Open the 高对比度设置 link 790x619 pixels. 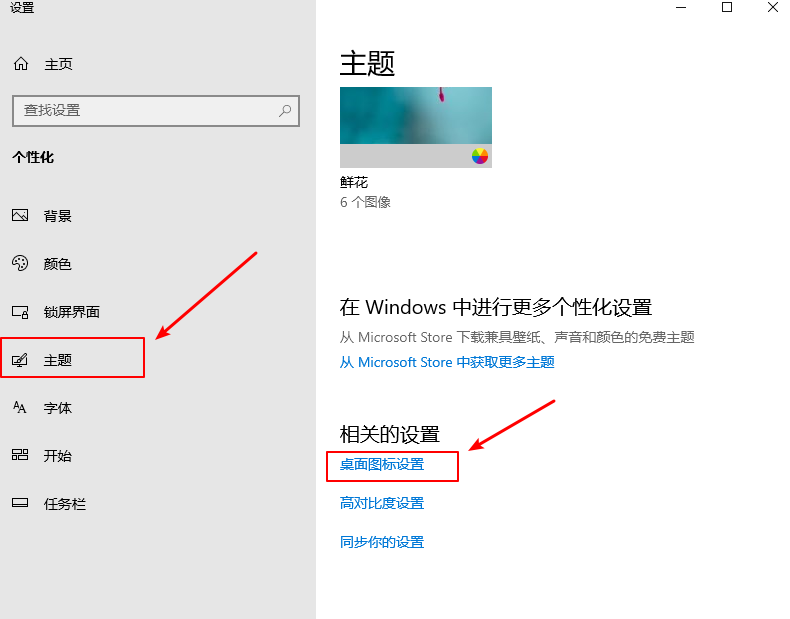[382, 503]
